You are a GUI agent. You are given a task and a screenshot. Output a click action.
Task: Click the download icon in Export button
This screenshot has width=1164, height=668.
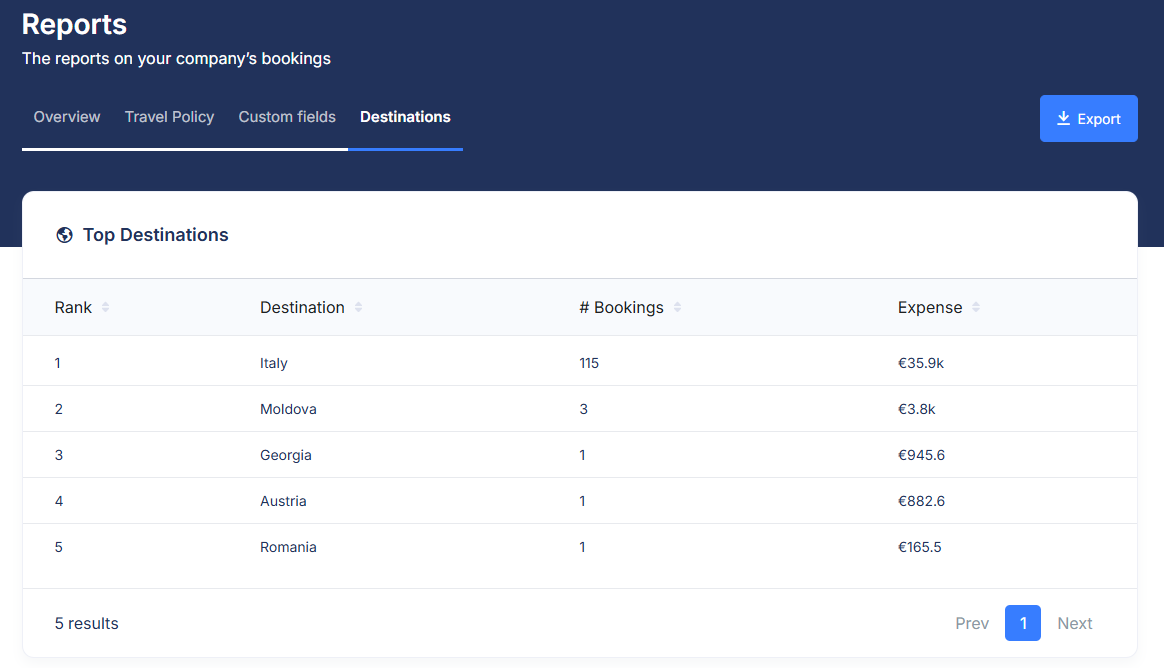[1063, 119]
